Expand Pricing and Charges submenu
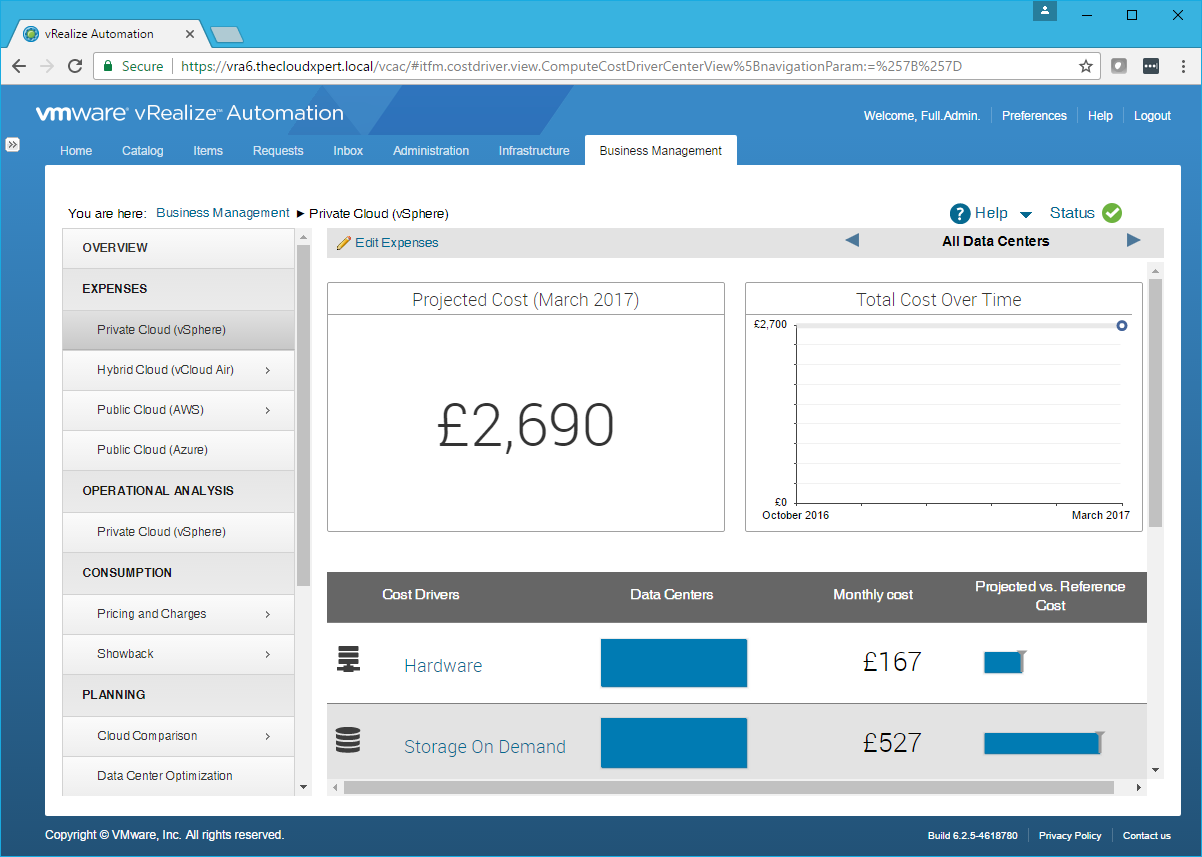 pos(268,614)
